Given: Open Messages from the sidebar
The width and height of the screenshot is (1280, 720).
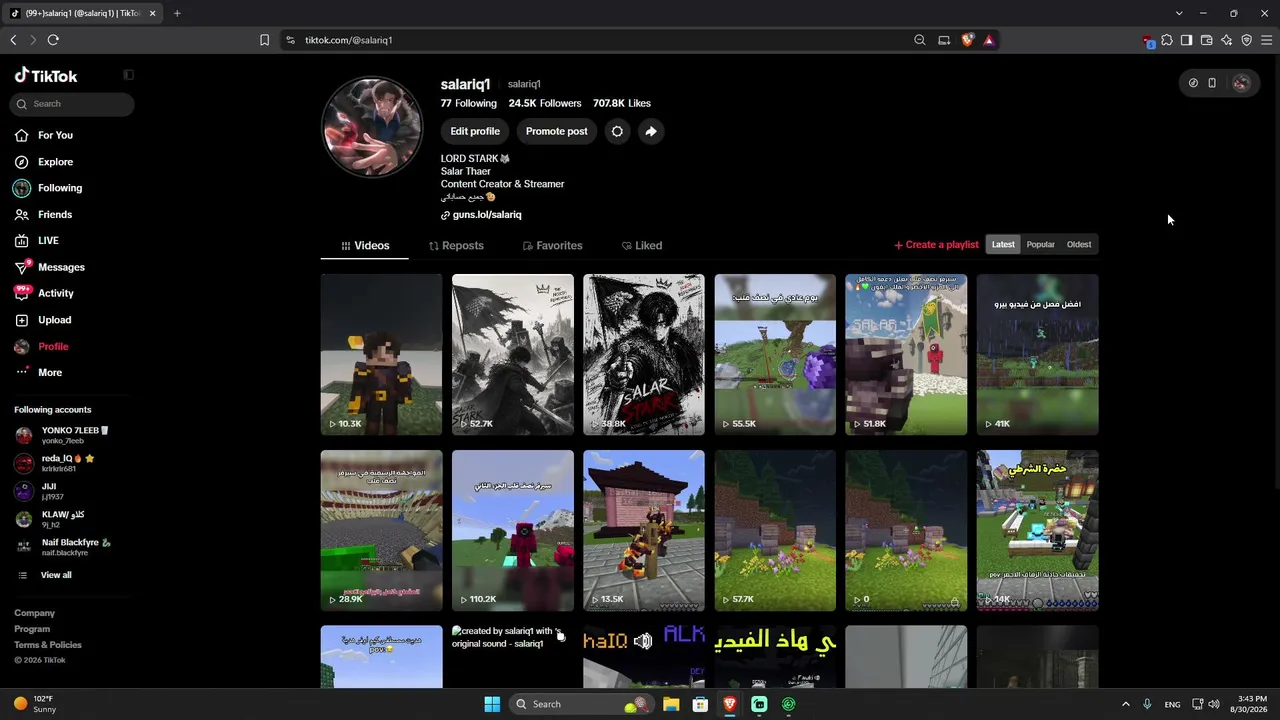Looking at the screenshot, I should point(49,267).
